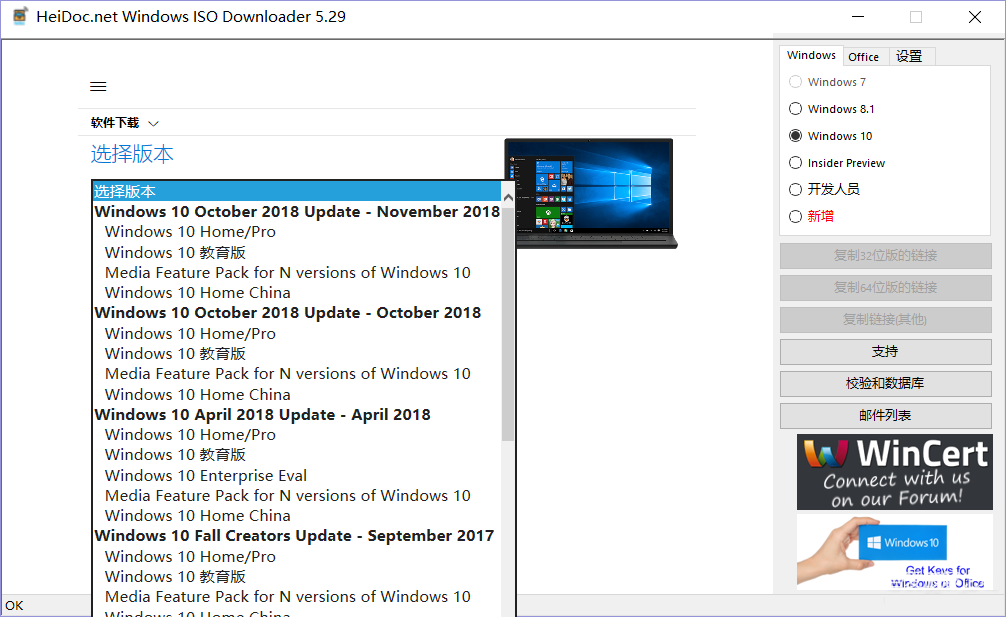The width and height of the screenshot is (1006, 617).
Task: Expand the 软件下载 dropdown chevron
Action: [153, 123]
